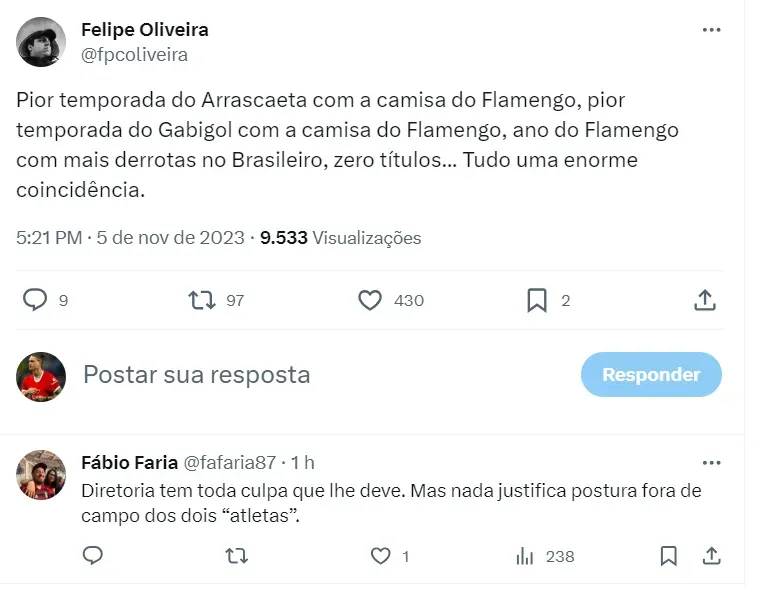Click the Responder button

[x=651, y=375]
